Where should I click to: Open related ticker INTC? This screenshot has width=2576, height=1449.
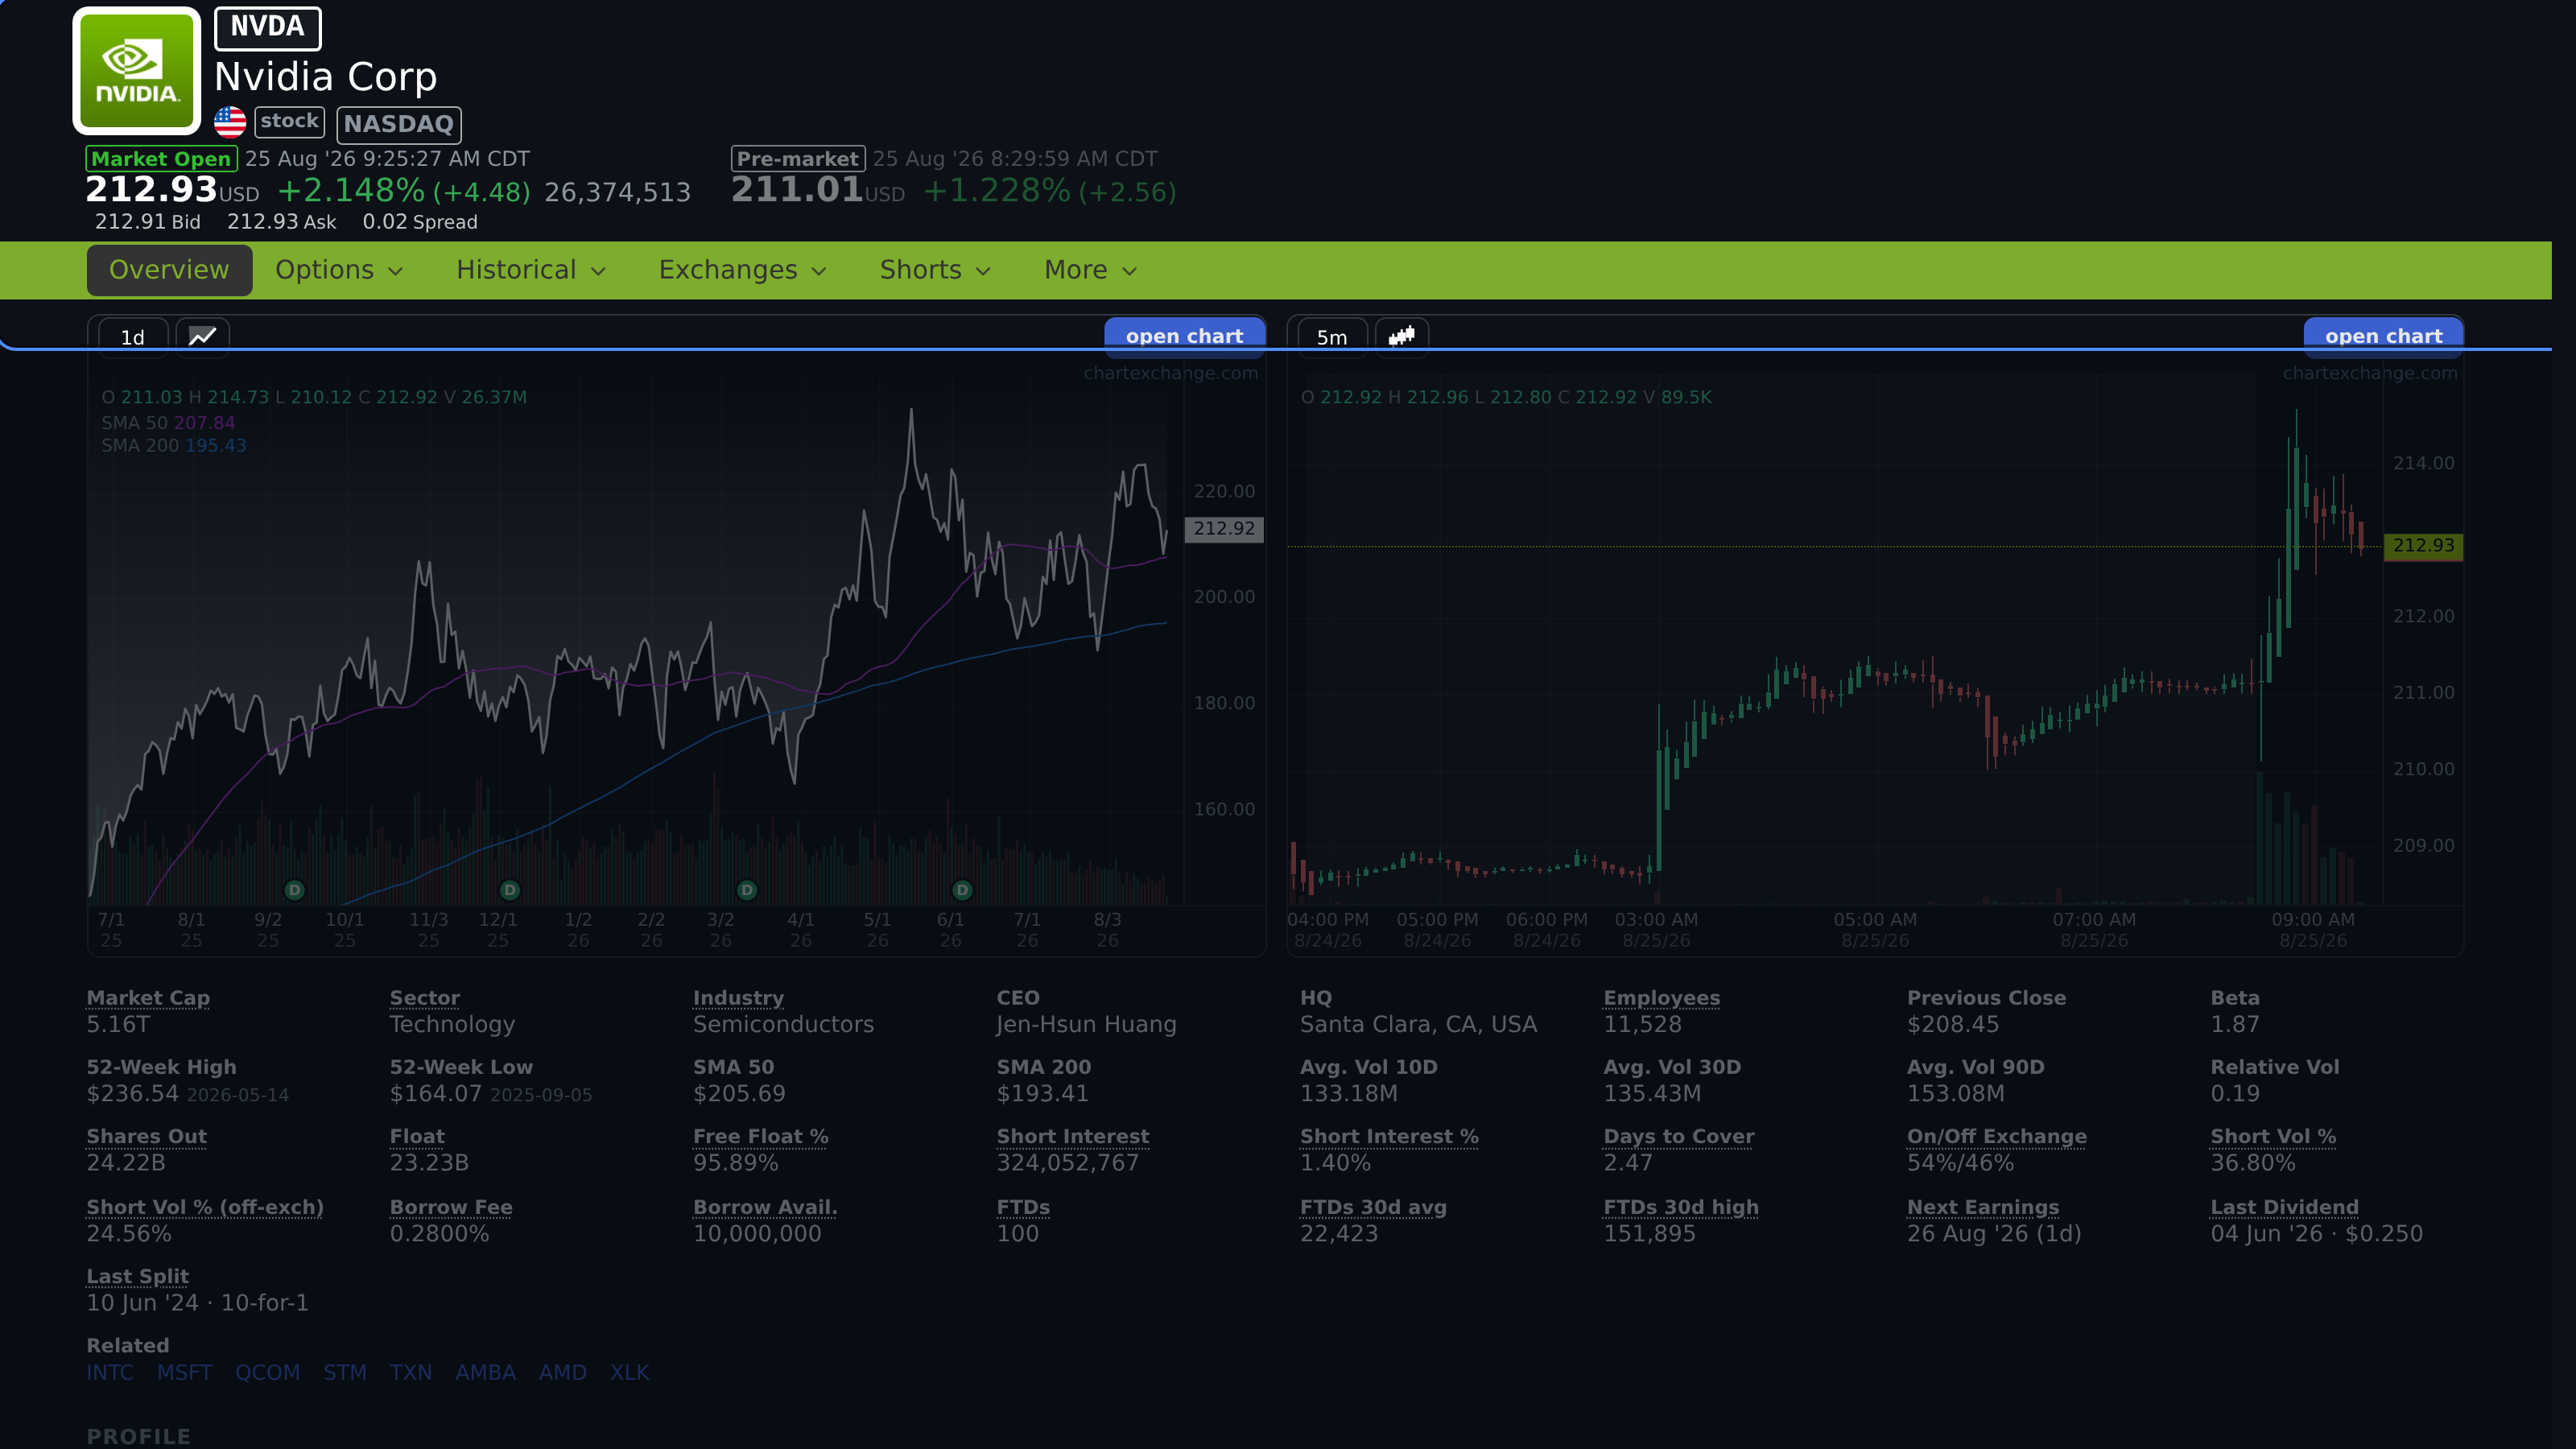point(110,1372)
